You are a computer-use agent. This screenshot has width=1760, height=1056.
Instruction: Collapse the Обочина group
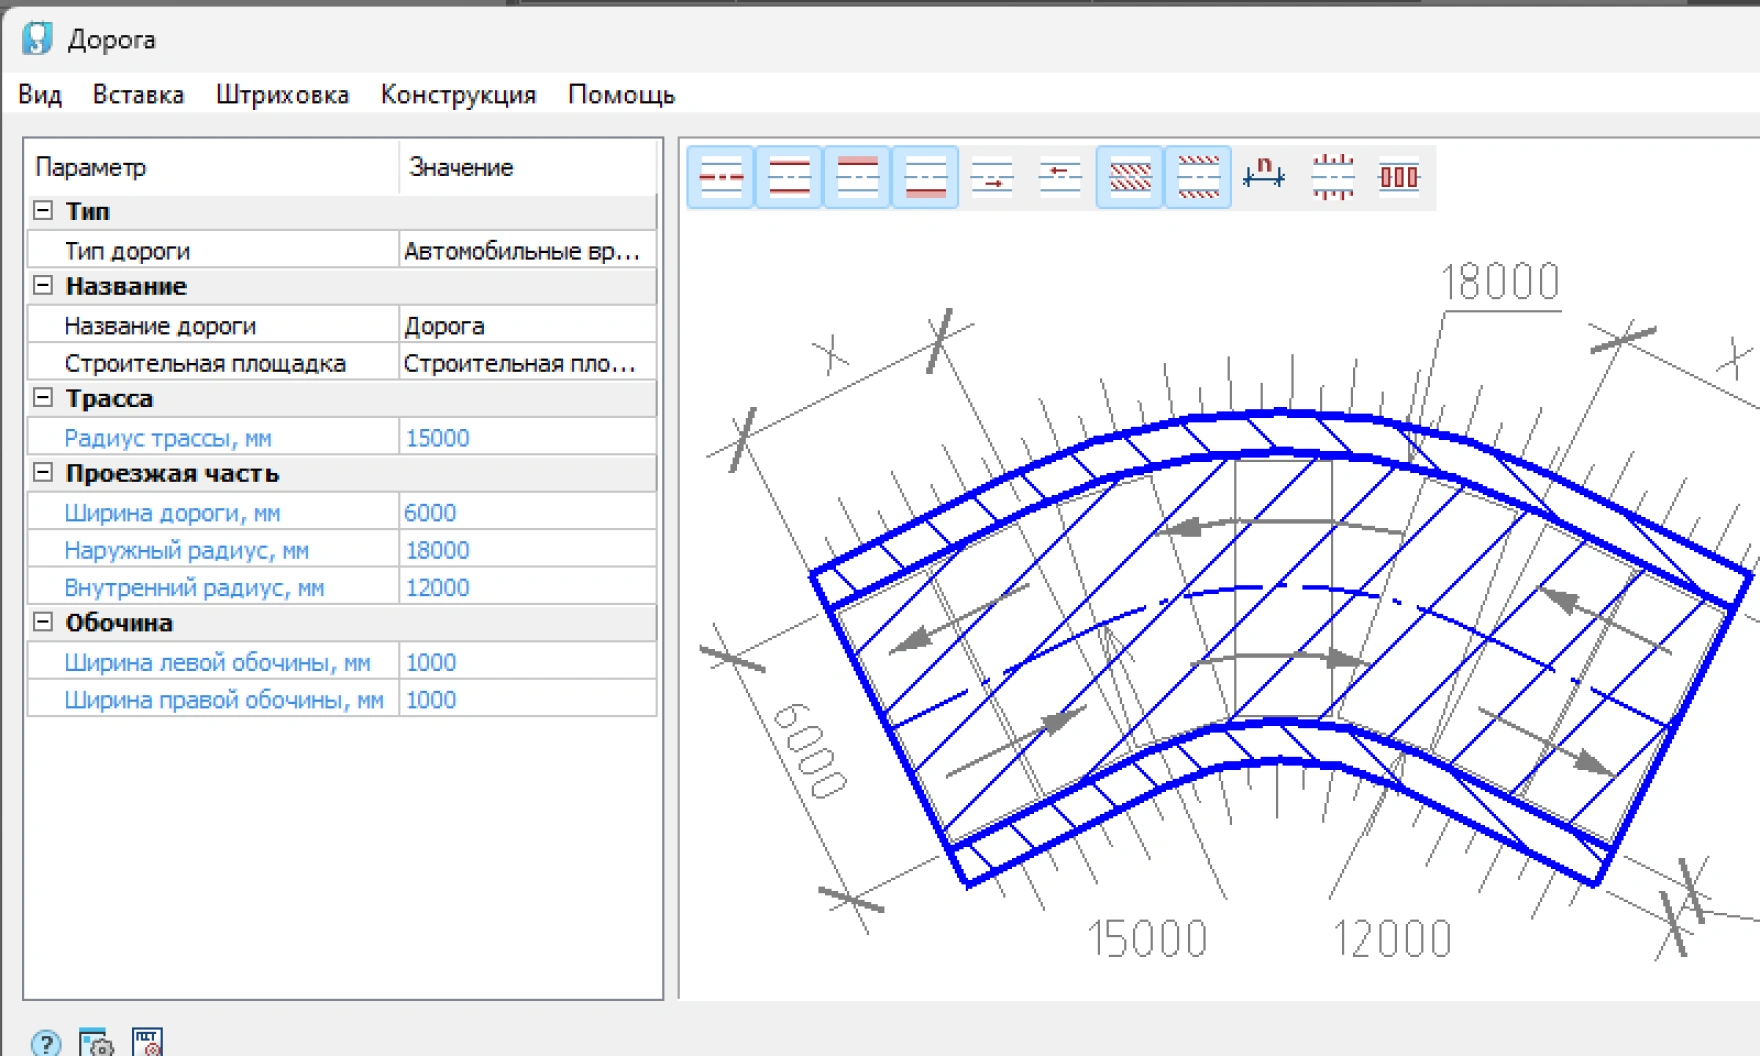[x=43, y=622]
